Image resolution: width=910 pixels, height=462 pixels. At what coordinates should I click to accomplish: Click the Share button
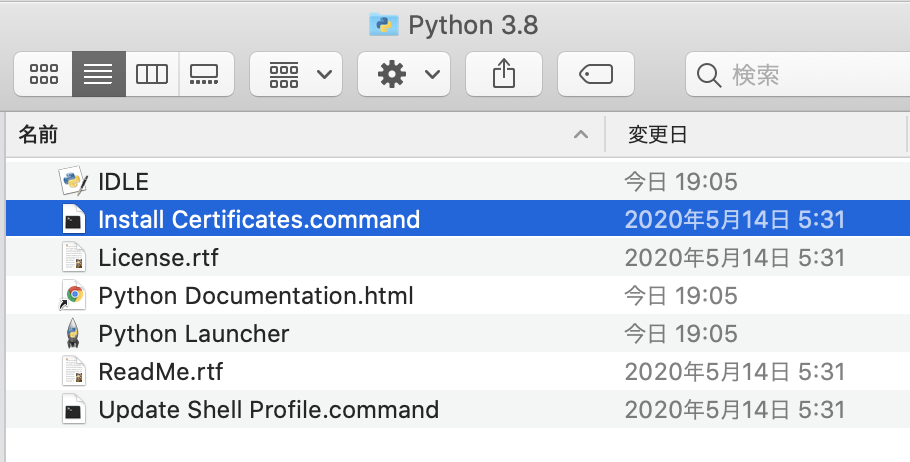tap(504, 74)
